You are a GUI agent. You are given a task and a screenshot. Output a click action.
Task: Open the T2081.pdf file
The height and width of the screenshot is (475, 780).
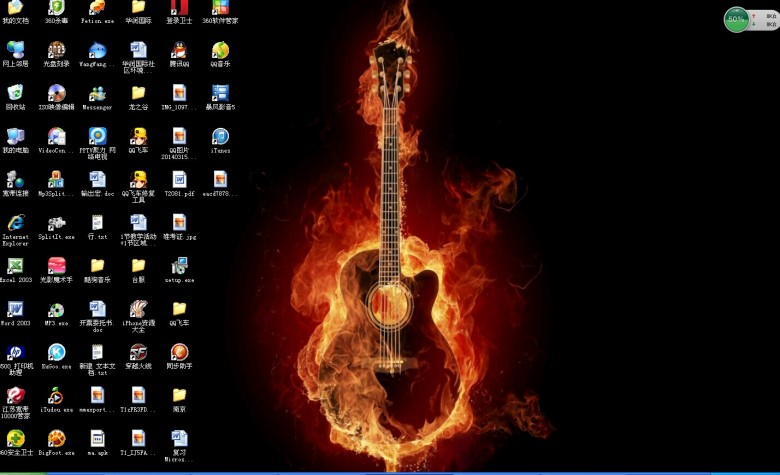179,180
